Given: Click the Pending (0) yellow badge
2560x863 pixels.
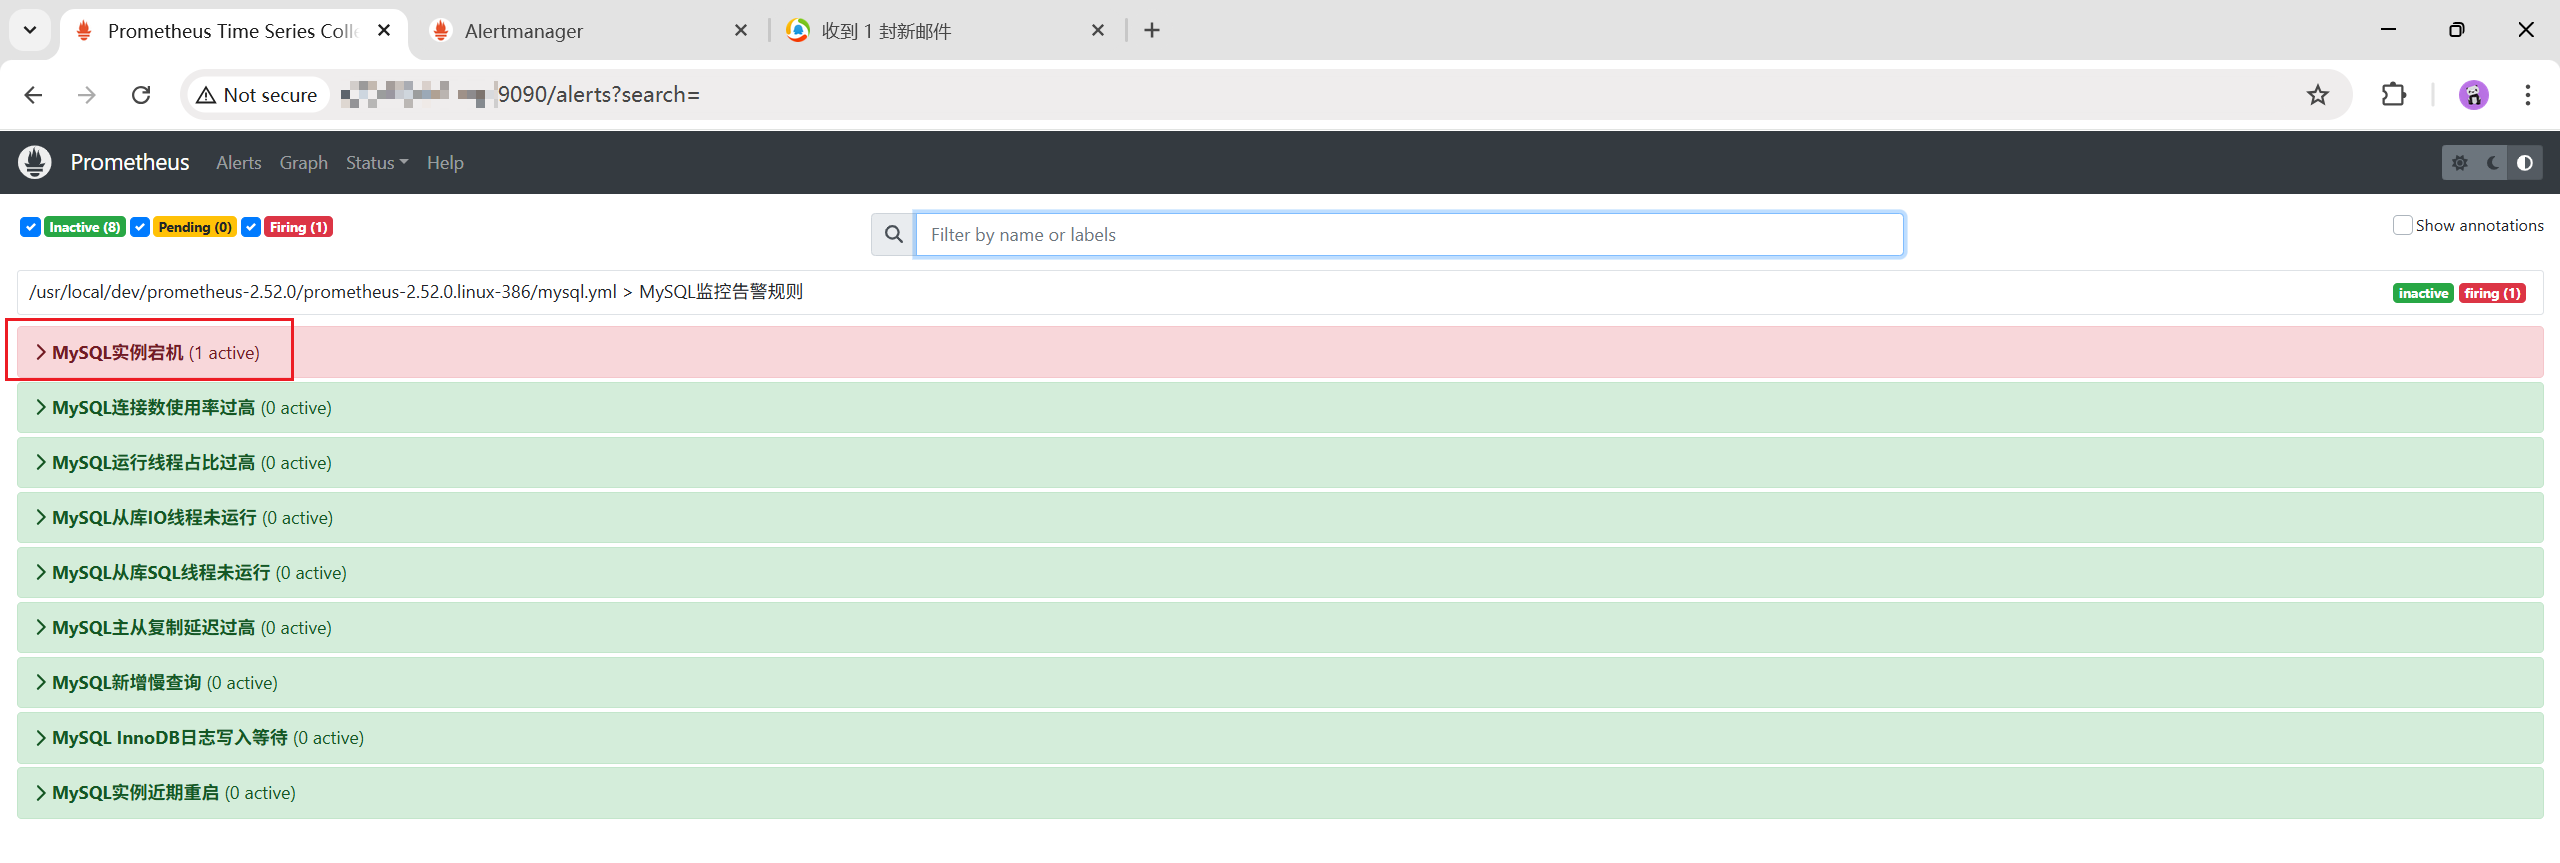Looking at the screenshot, I should 195,227.
